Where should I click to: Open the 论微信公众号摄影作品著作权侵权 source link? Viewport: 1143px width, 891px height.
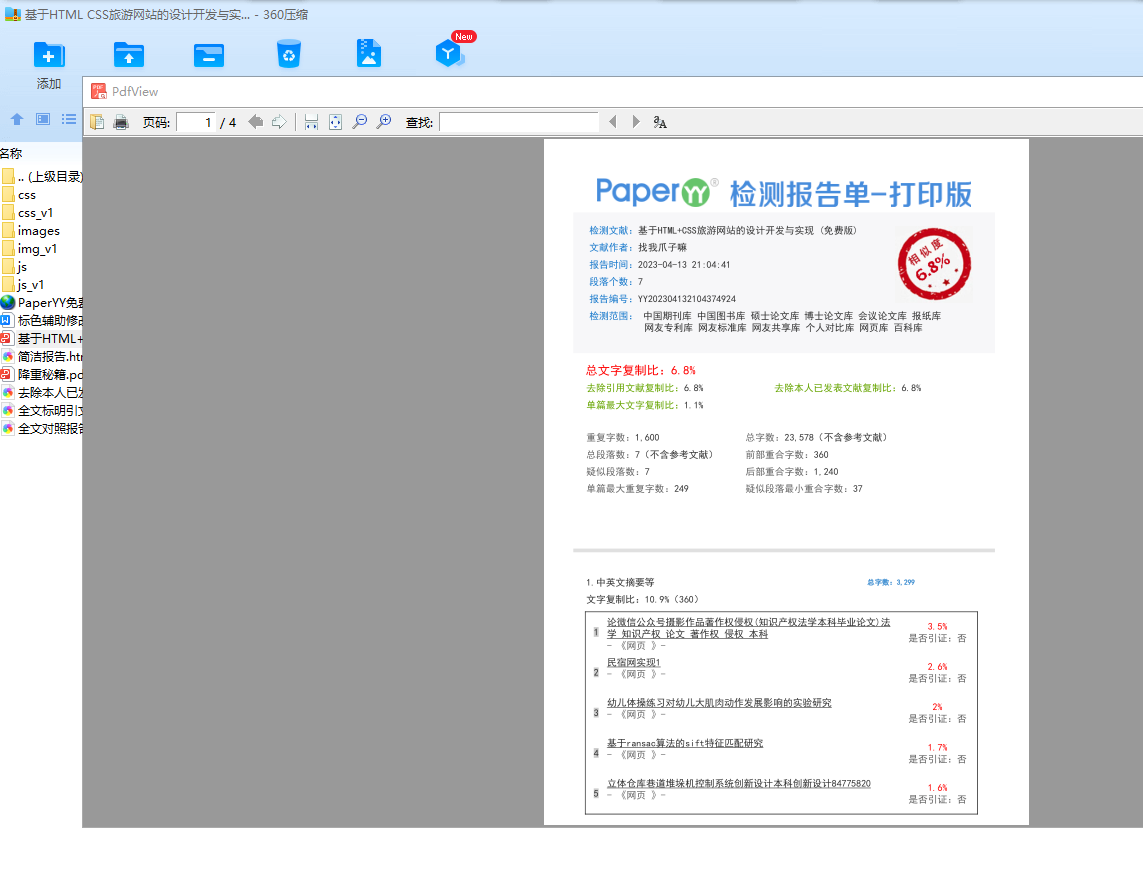coord(748,628)
